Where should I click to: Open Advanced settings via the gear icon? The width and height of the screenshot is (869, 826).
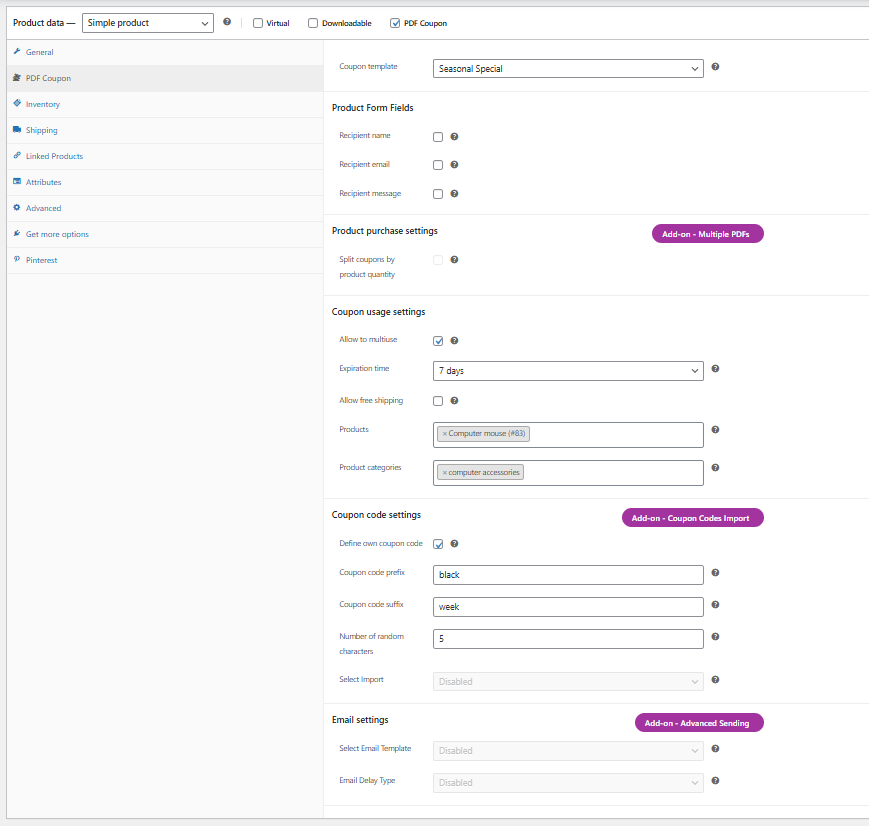(x=17, y=208)
